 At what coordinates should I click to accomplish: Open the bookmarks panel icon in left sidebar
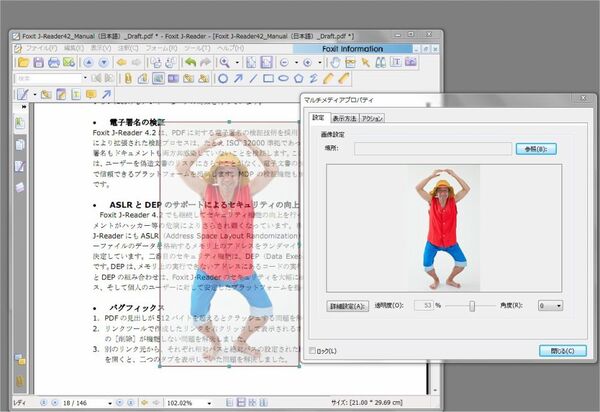click(20, 123)
